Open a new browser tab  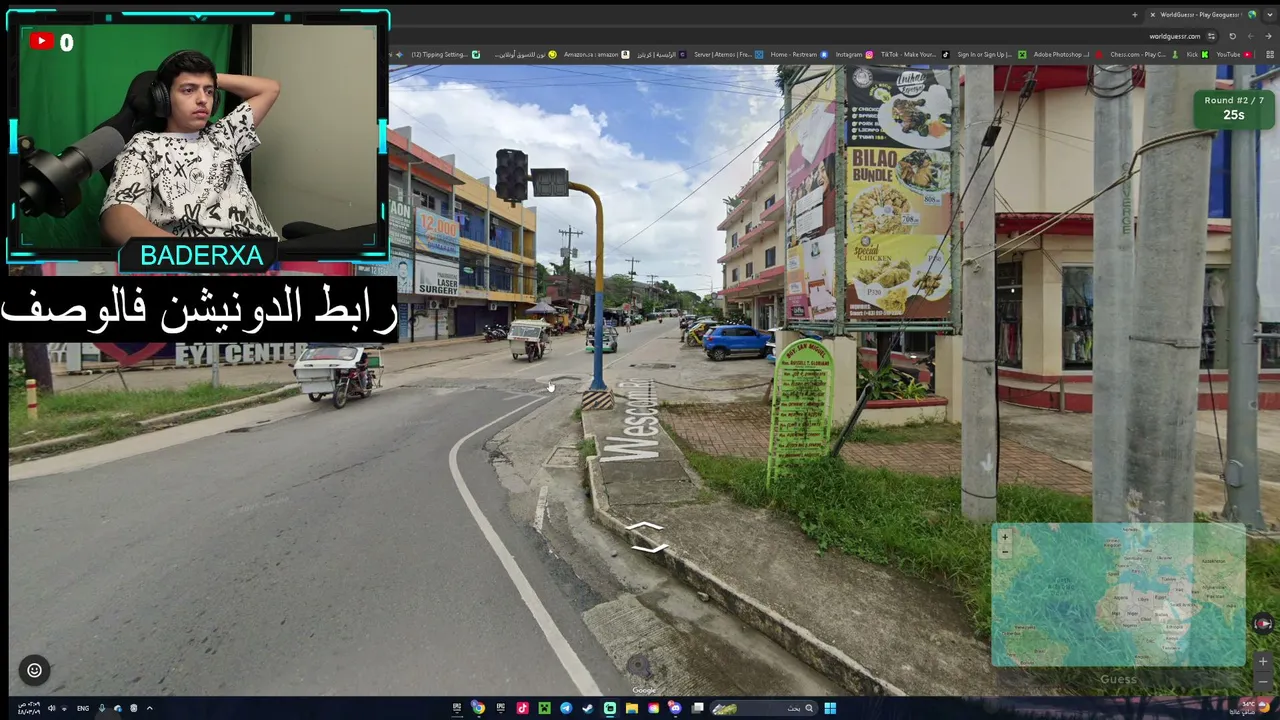tap(1134, 15)
